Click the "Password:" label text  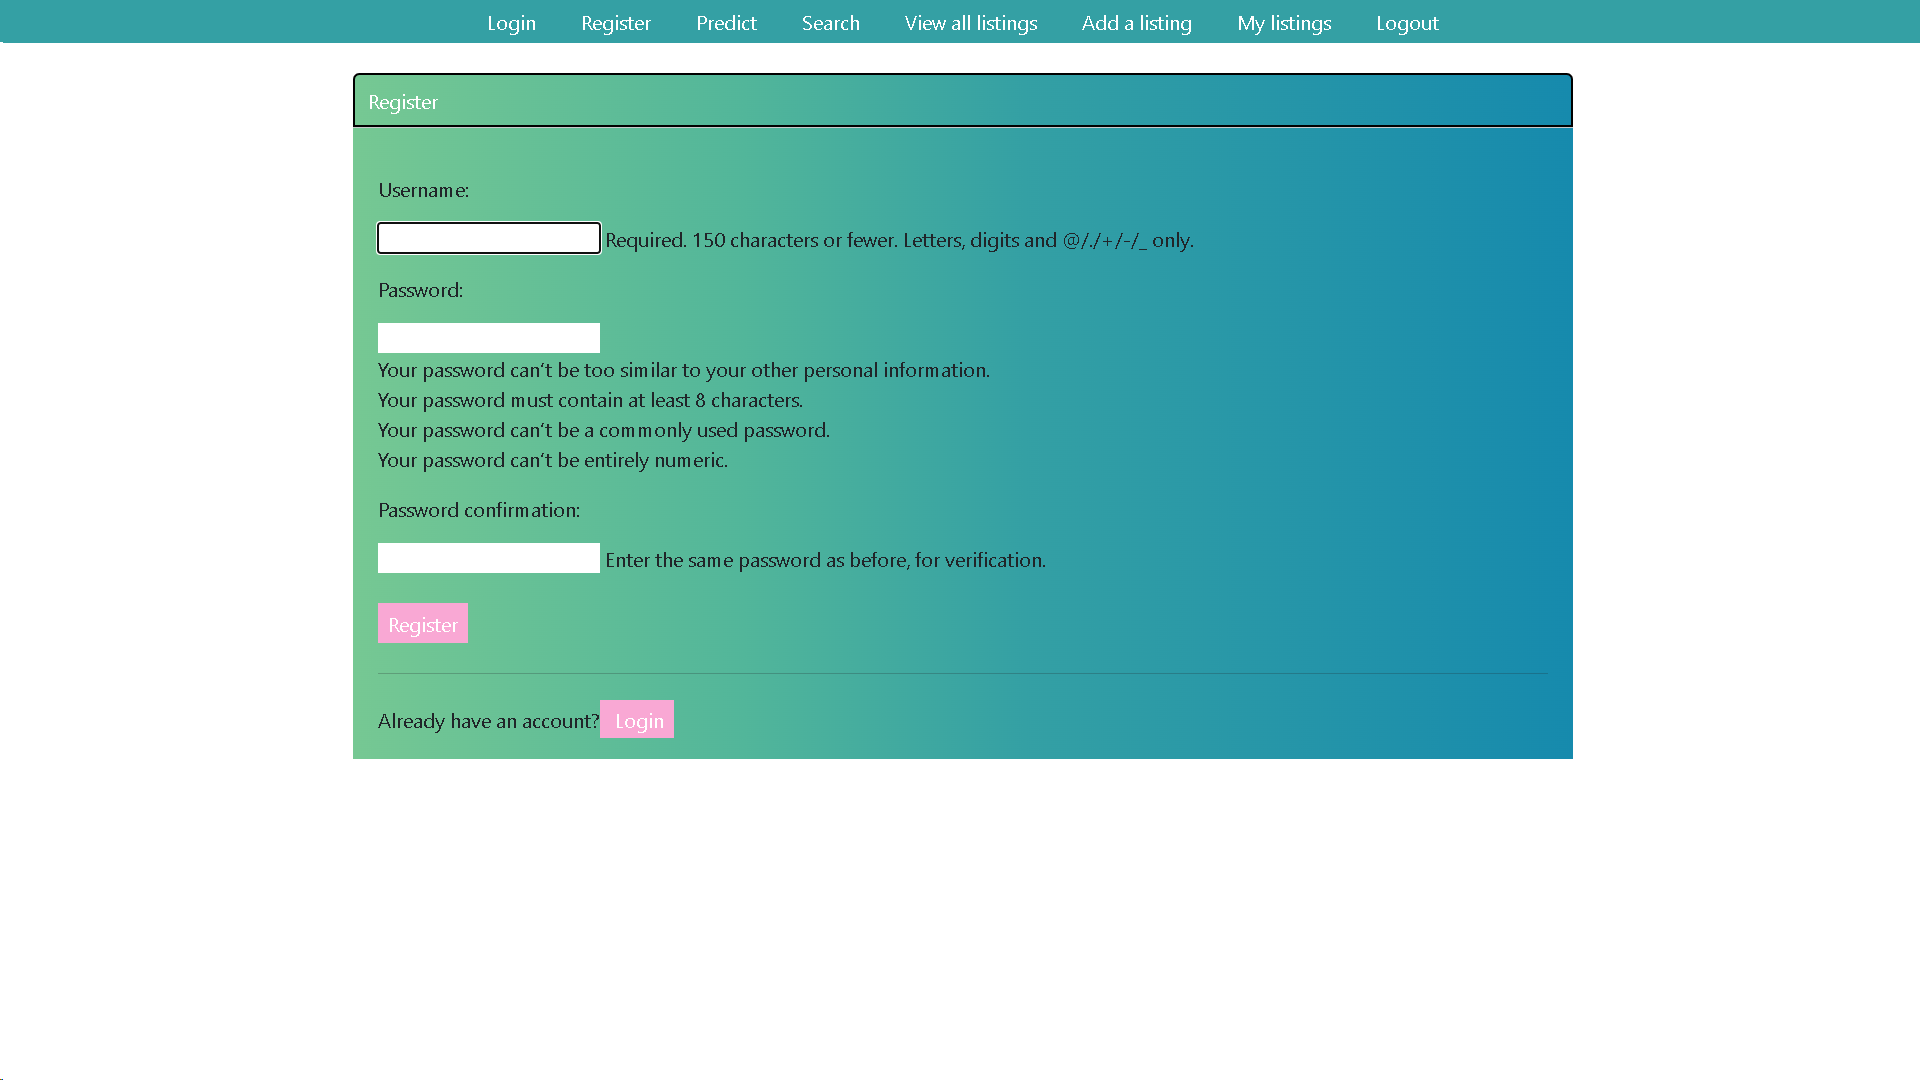pyautogui.click(x=420, y=290)
